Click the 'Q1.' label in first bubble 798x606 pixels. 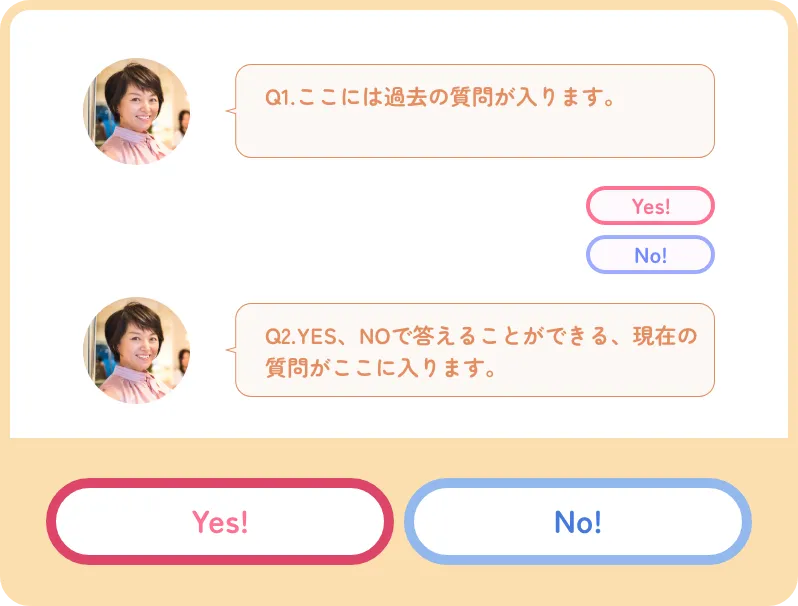tap(277, 98)
